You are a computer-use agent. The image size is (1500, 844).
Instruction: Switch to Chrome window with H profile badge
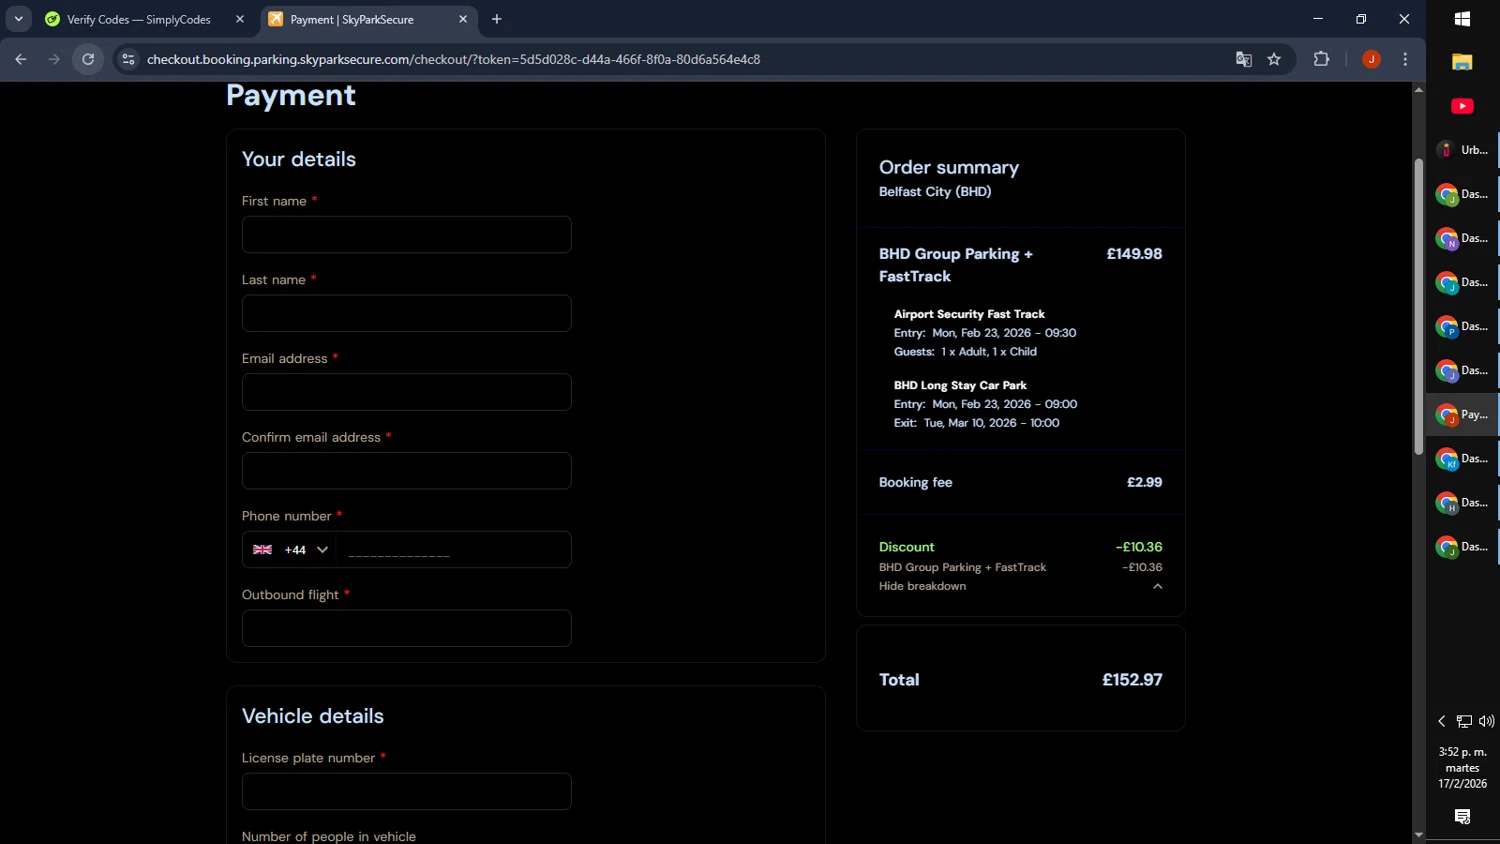1462,502
